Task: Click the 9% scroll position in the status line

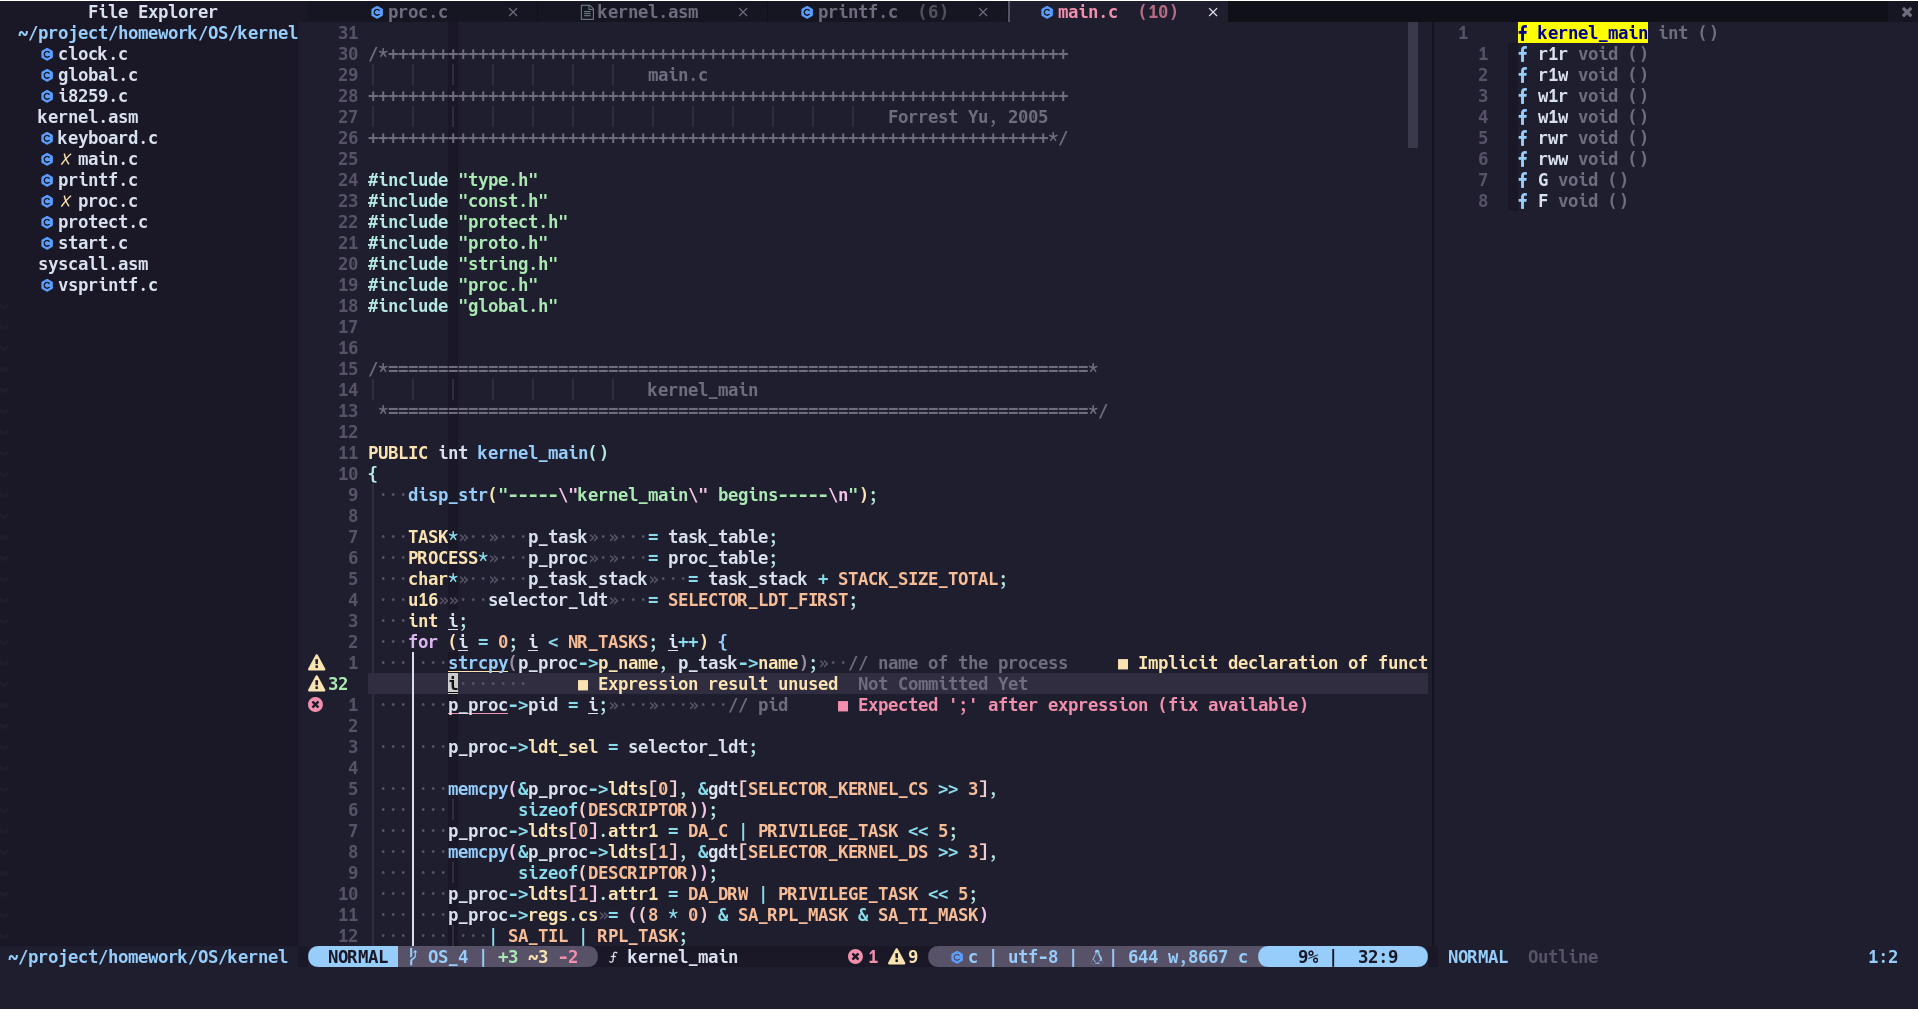Action: click(1308, 957)
